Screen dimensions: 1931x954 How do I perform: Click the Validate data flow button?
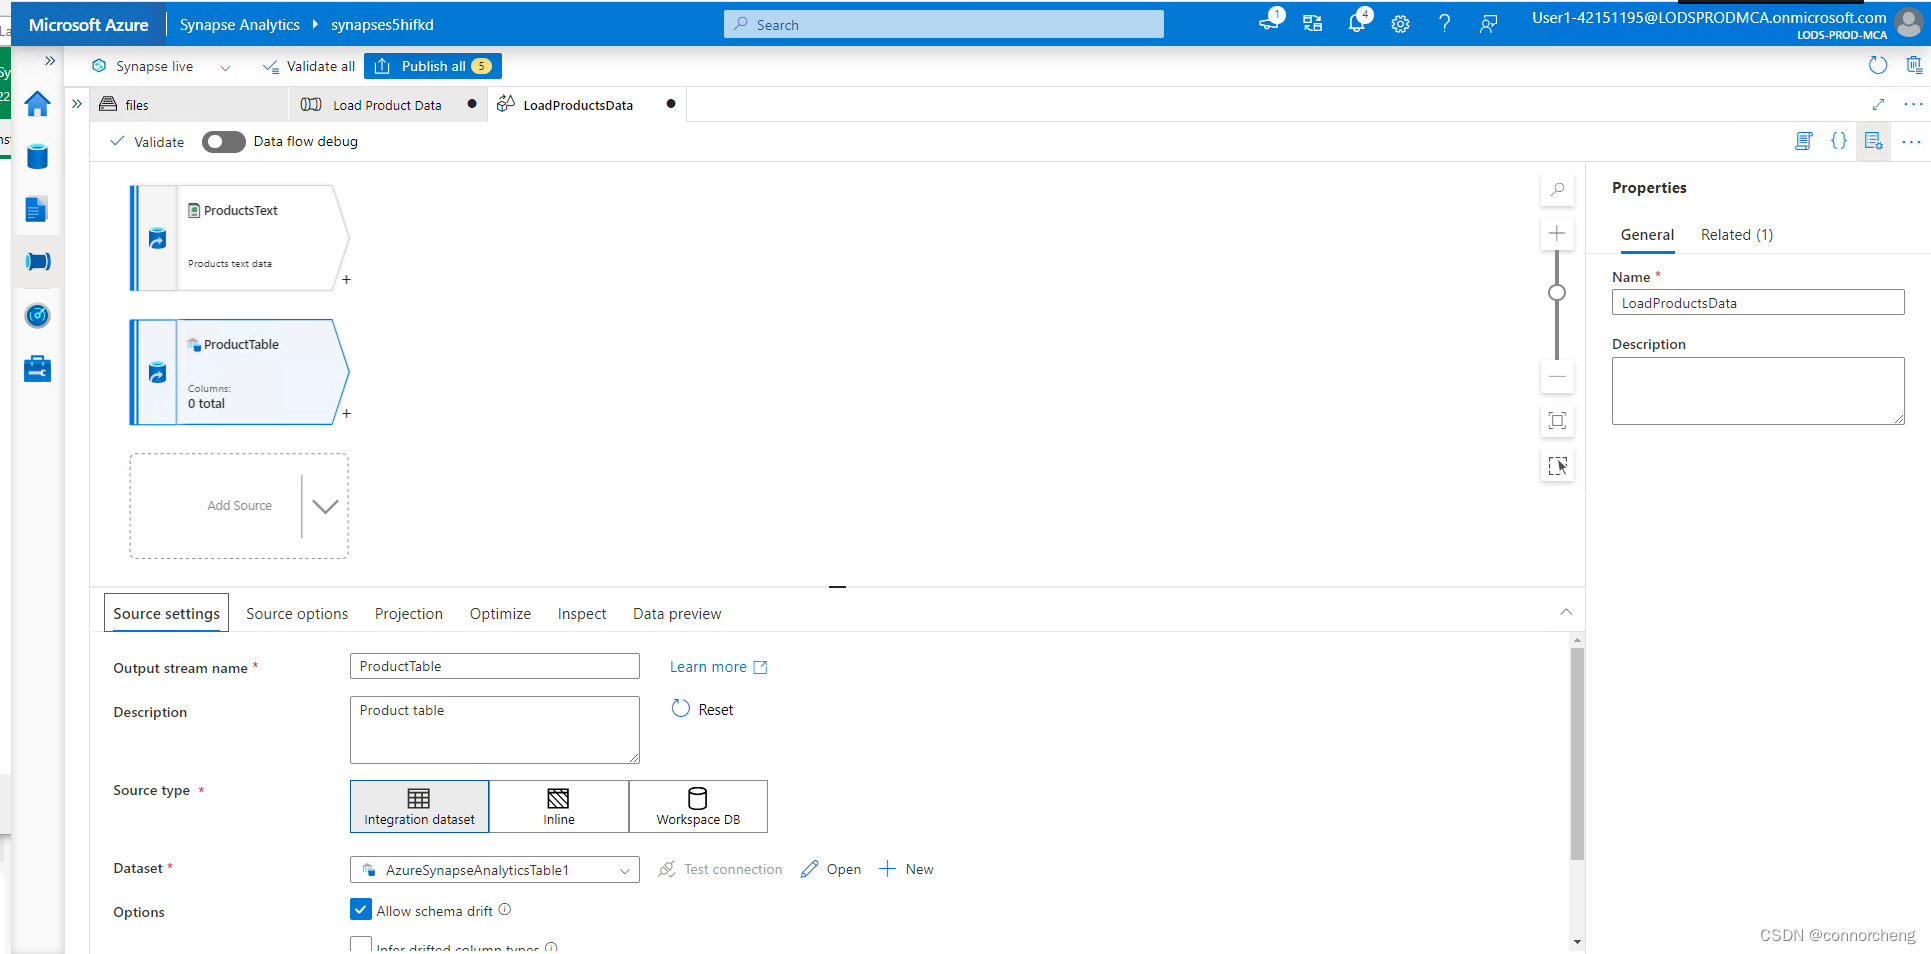pyautogui.click(x=147, y=142)
